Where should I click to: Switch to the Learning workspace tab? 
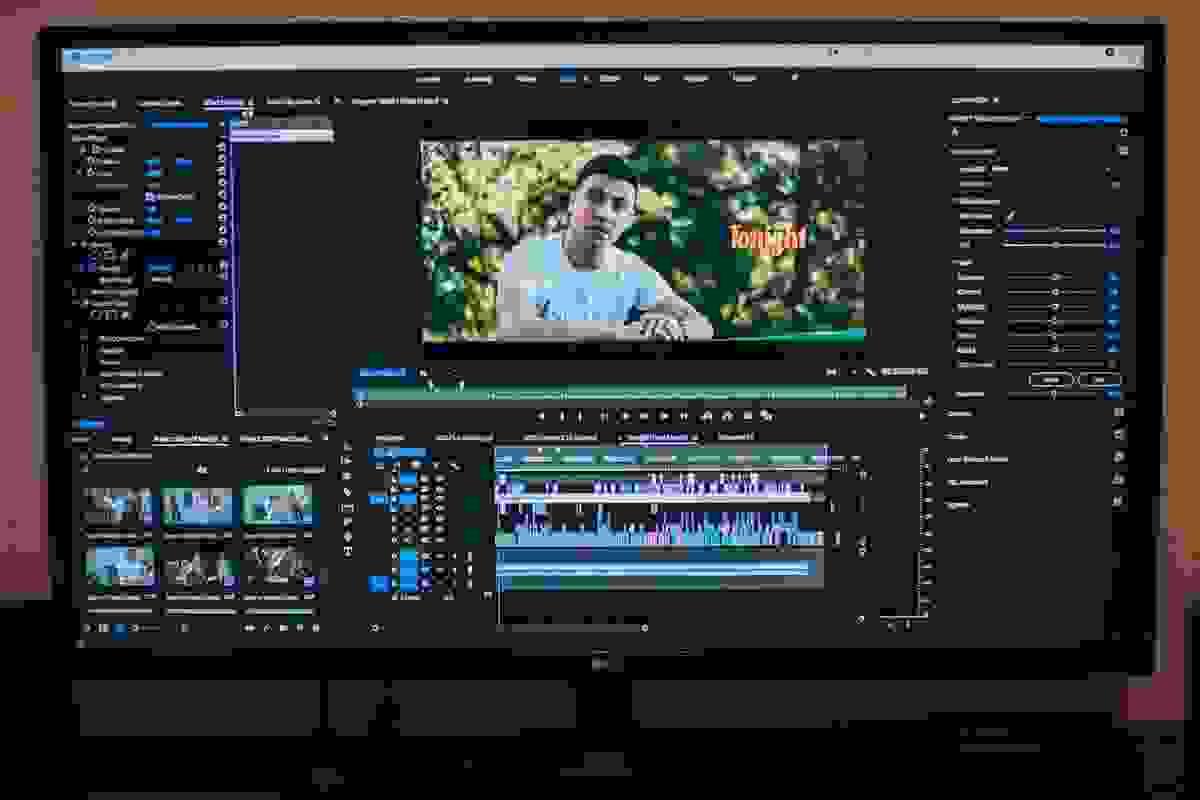pyautogui.click(x=428, y=78)
